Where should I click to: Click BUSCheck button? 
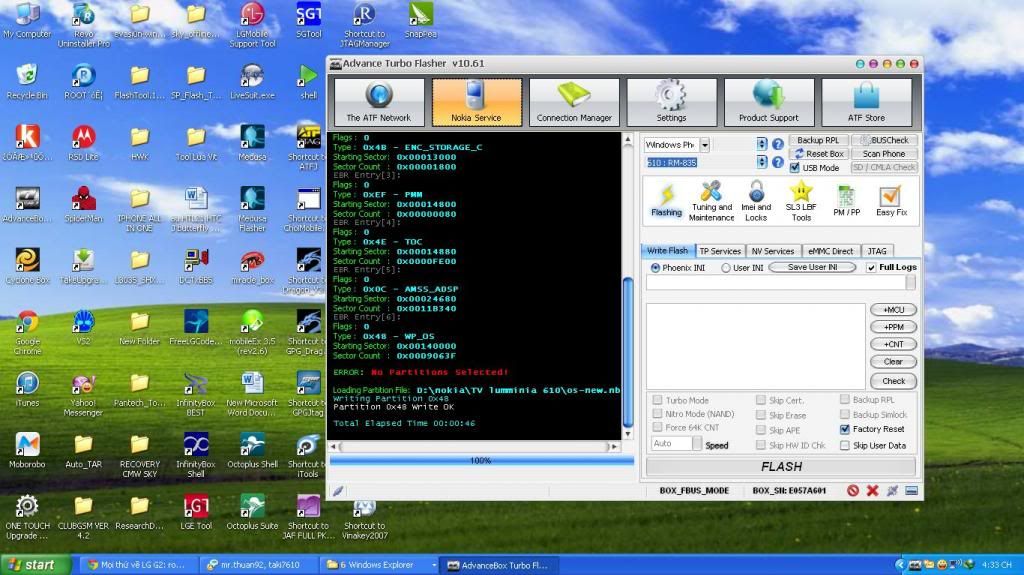(884, 140)
